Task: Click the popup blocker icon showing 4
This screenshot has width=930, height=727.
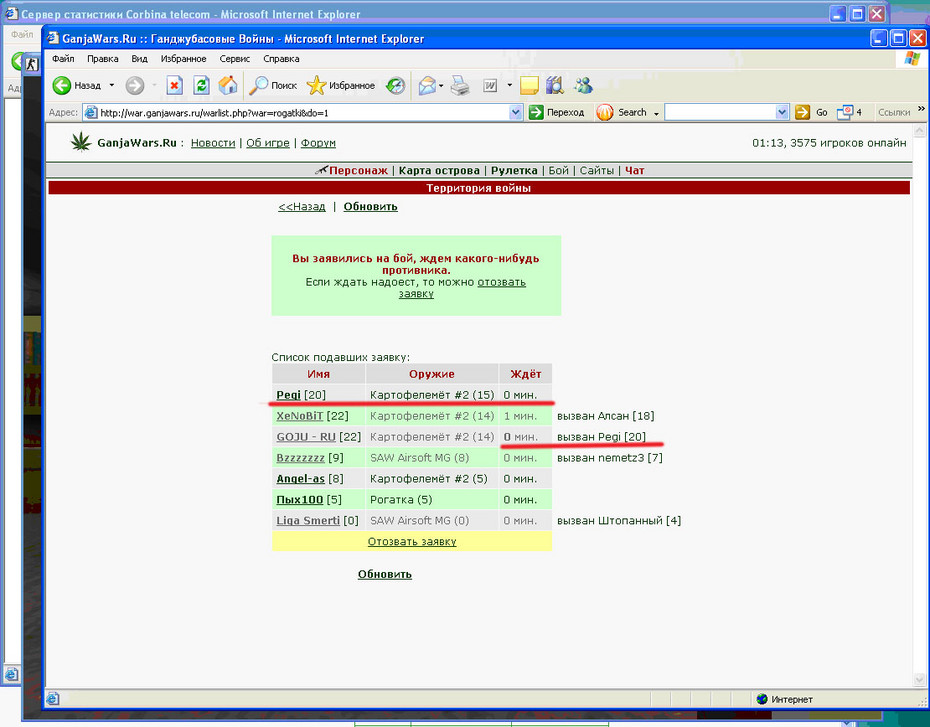Action: pos(845,112)
